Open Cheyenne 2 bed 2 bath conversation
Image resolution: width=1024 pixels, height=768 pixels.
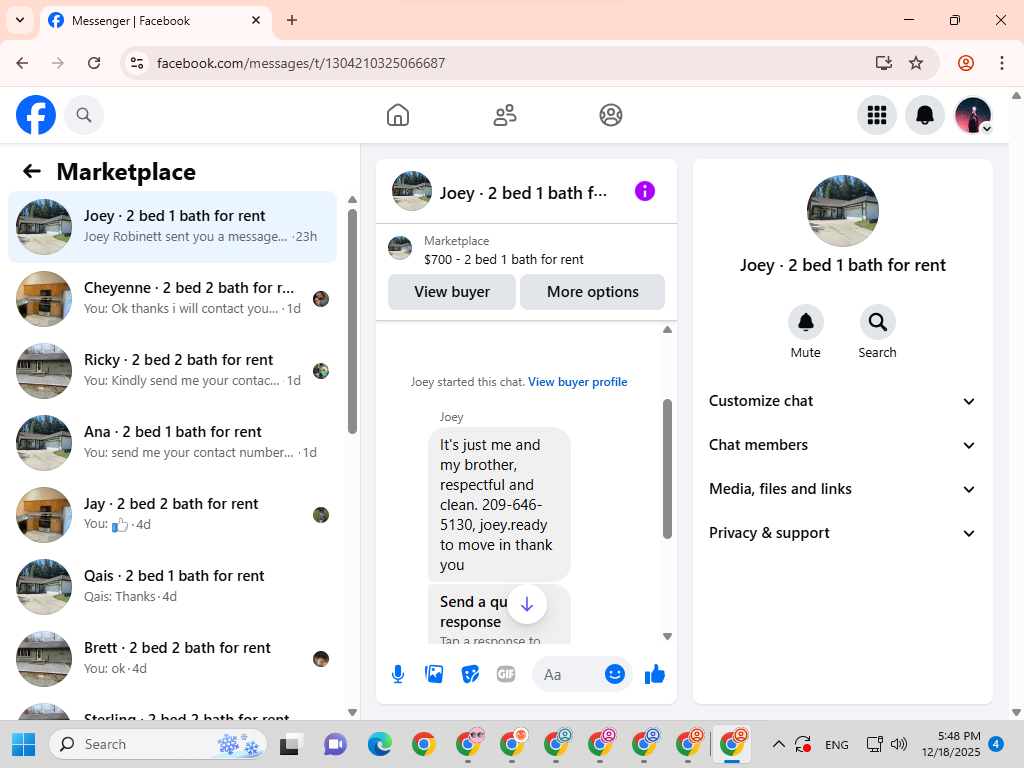(172, 298)
